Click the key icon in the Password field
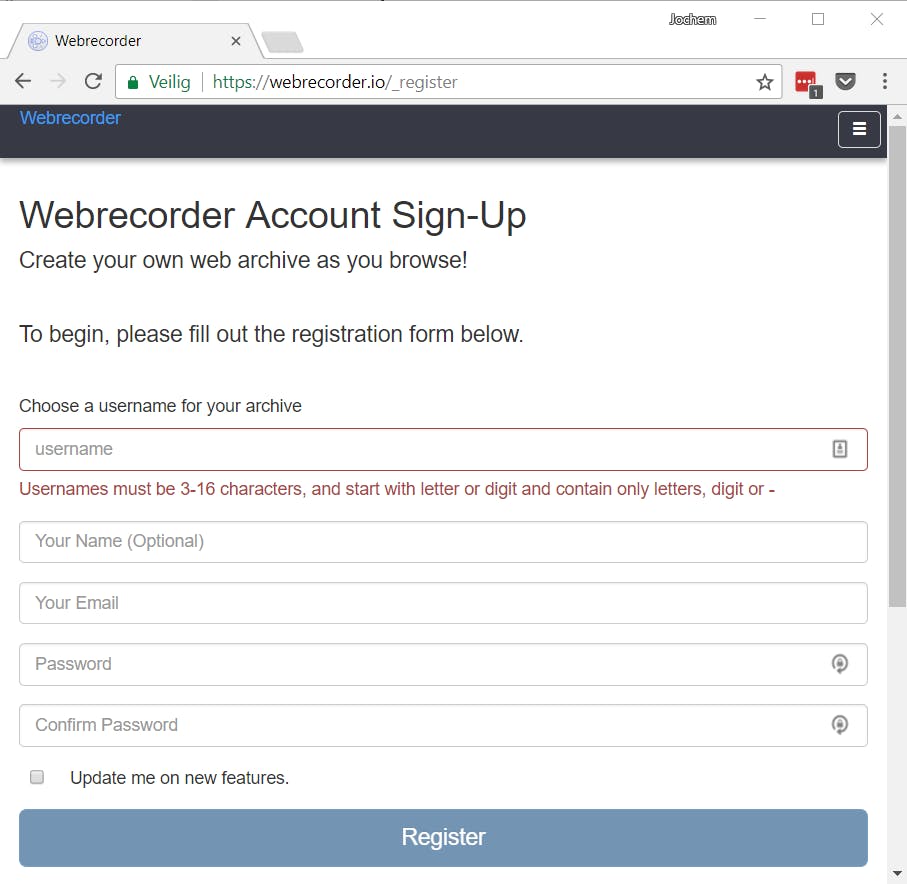The width and height of the screenshot is (907, 884). coord(840,664)
